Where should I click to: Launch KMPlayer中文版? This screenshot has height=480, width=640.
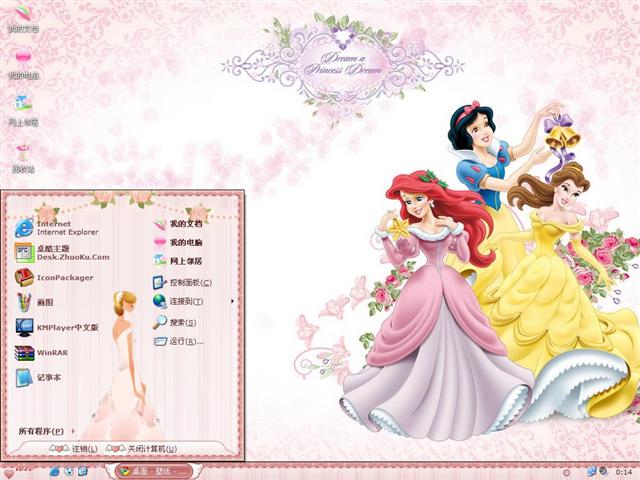[57, 327]
